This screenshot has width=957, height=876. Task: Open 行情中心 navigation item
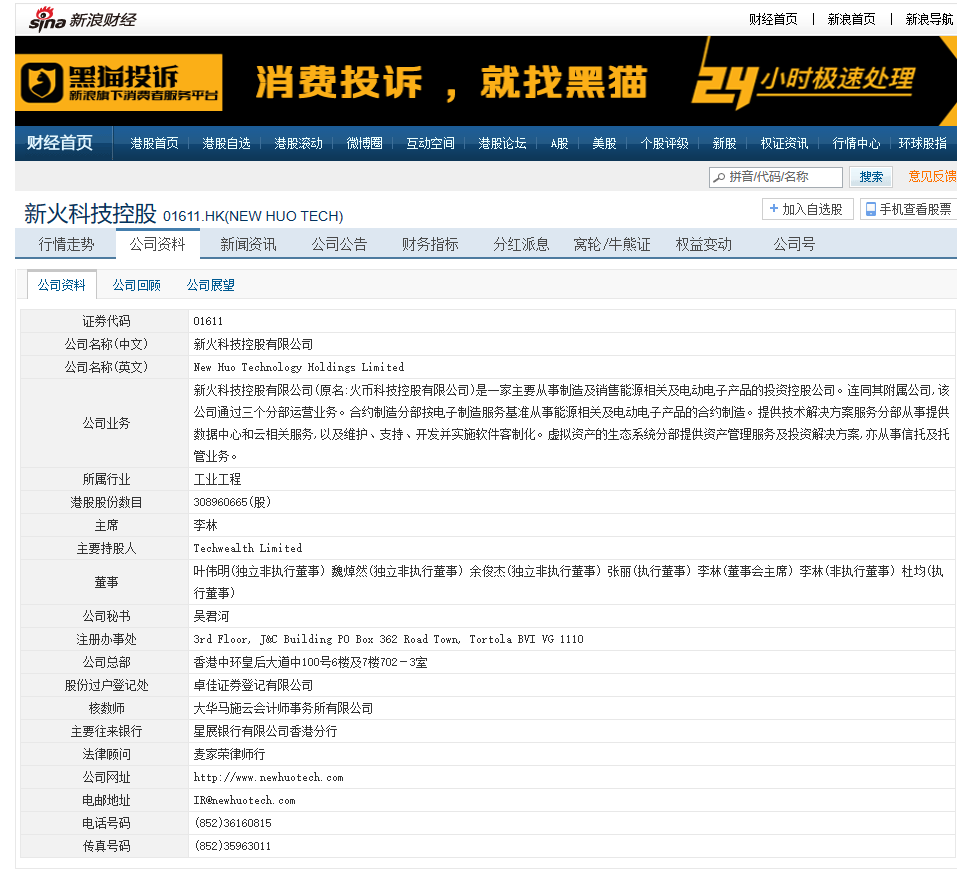(x=856, y=143)
